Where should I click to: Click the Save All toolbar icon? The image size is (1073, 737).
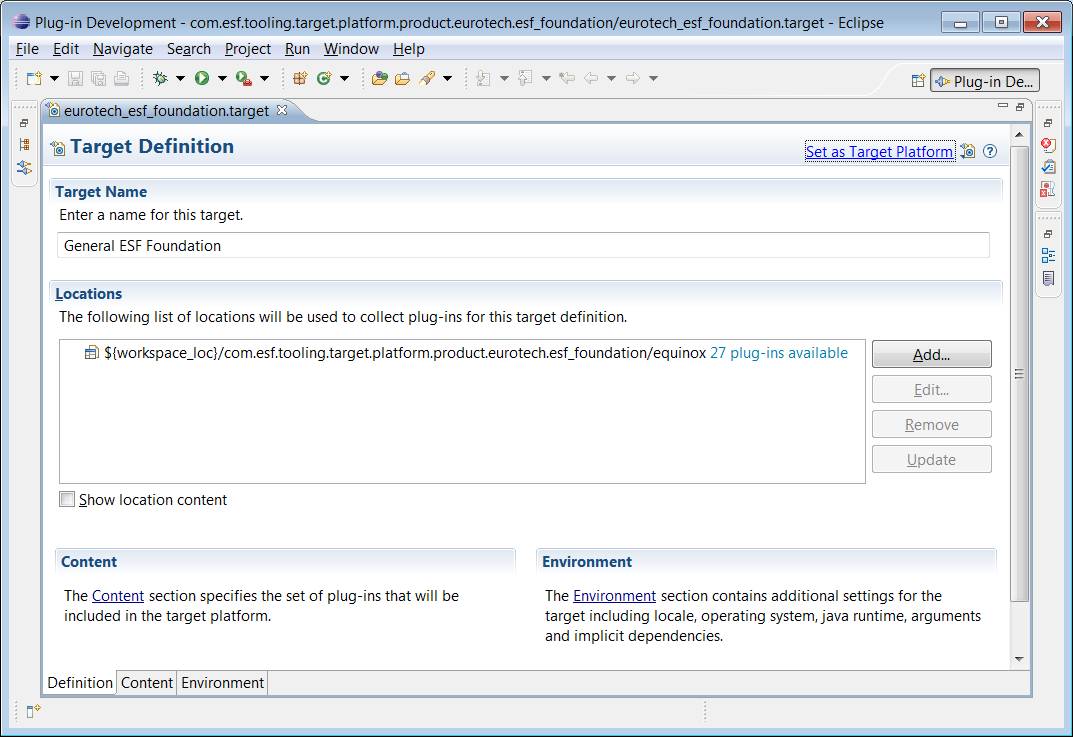99,78
